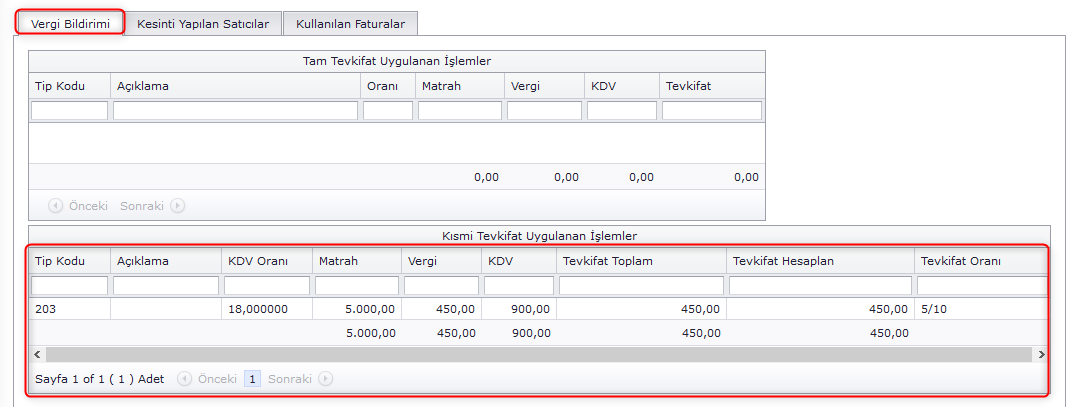Click Tevkifat Toplam filter field
This screenshot has height=407, width=1067.
(640, 286)
